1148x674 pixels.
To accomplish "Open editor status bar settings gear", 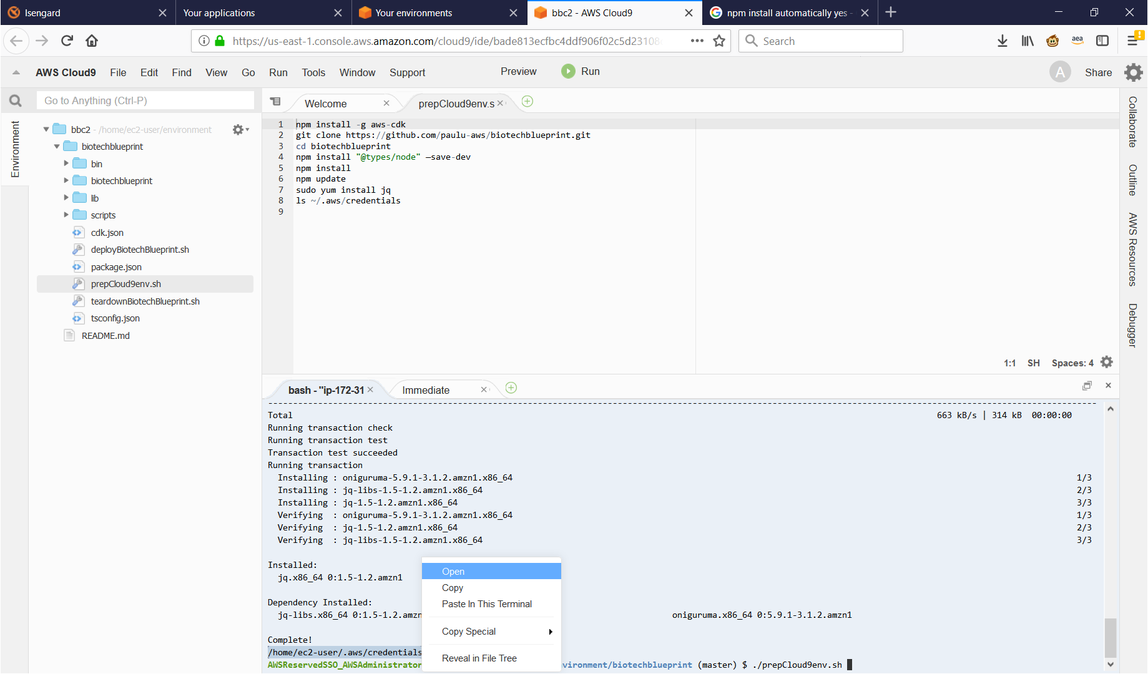I will point(1107,362).
